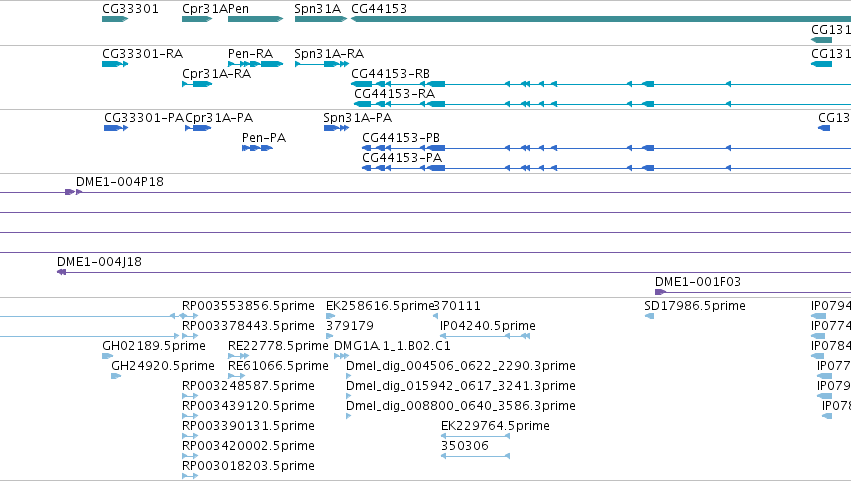Click the Spn31A-PA protein label
The width and height of the screenshot is (851, 481).
click(358, 118)
